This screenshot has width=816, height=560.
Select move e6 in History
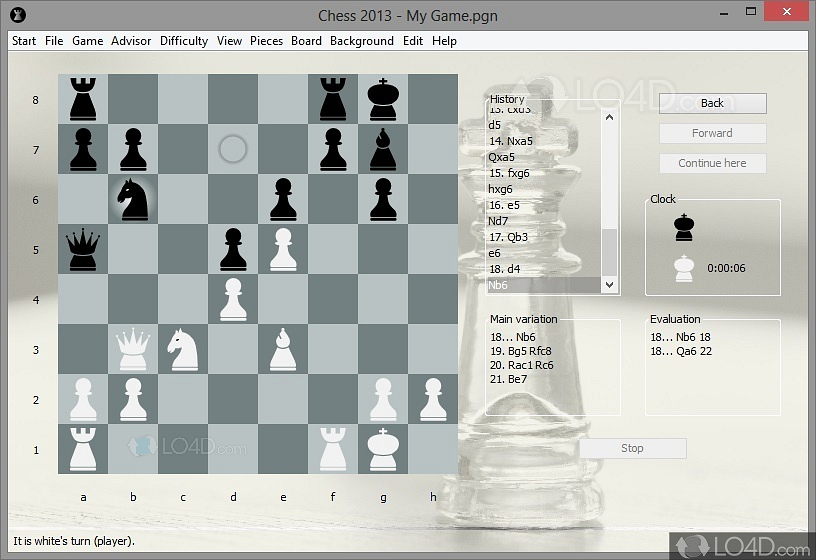(494, 253)
